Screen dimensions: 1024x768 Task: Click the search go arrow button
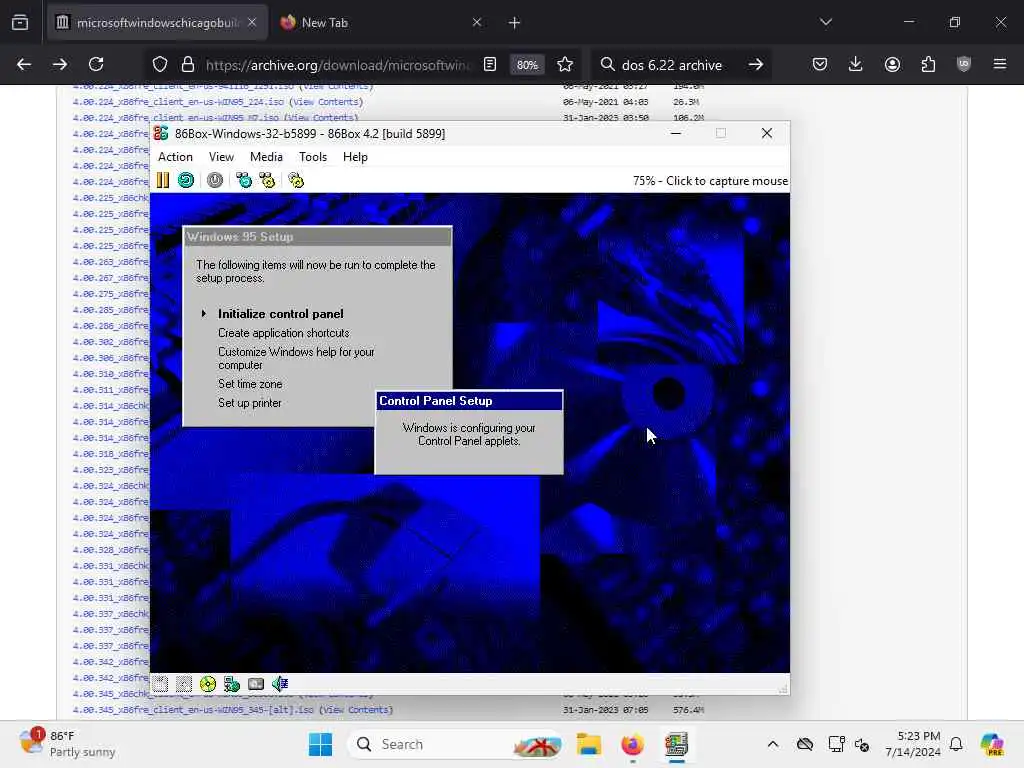tap(756, 64)
